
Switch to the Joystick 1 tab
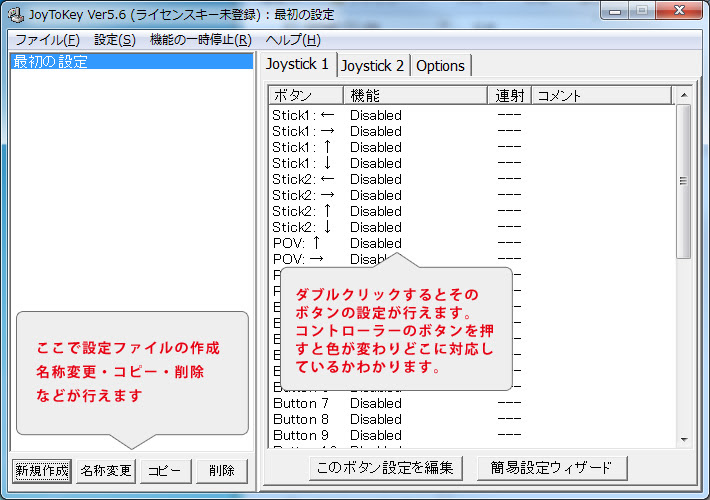(297, 64)
